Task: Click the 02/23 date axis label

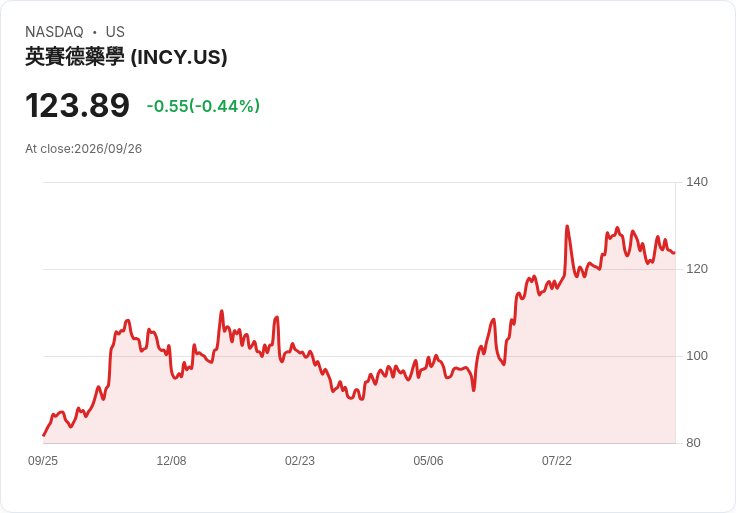Action: pos(299,461)
